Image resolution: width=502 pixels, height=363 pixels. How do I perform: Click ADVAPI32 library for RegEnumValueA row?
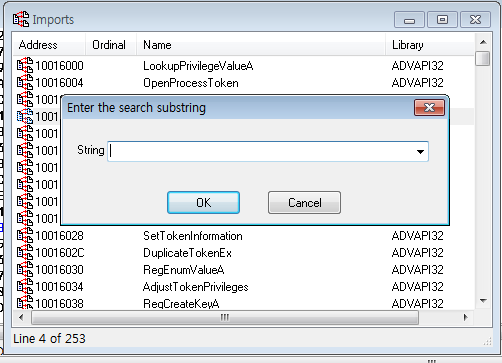click(418, 270)
